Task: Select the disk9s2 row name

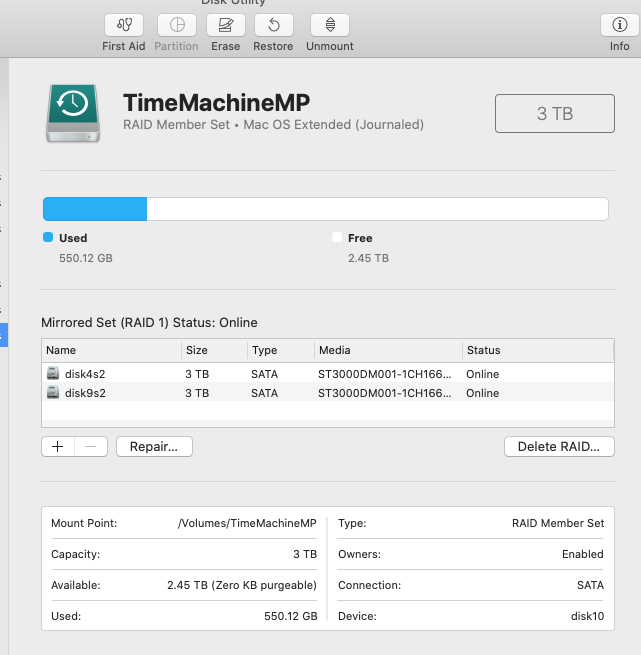Action: 85,393
